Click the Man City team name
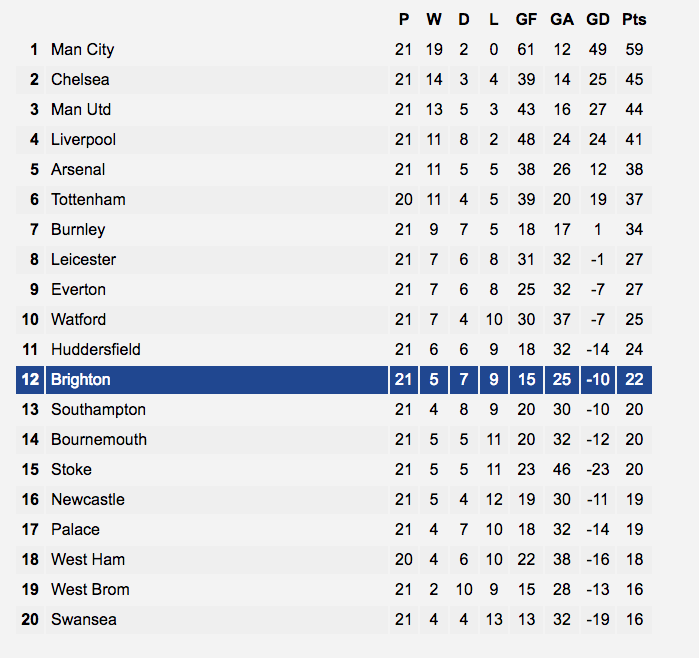The height and width of the screenshot is (658, 699). tap(82, 49)
